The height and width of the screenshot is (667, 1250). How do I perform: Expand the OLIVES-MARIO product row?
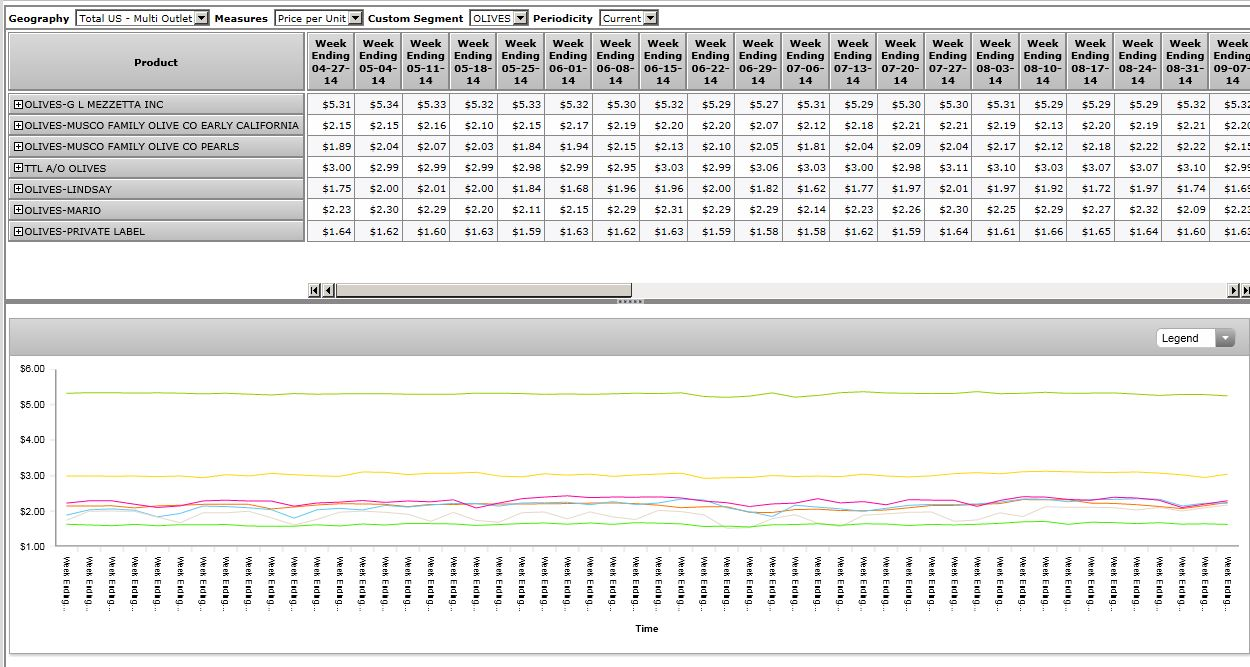tap(18, 210)
